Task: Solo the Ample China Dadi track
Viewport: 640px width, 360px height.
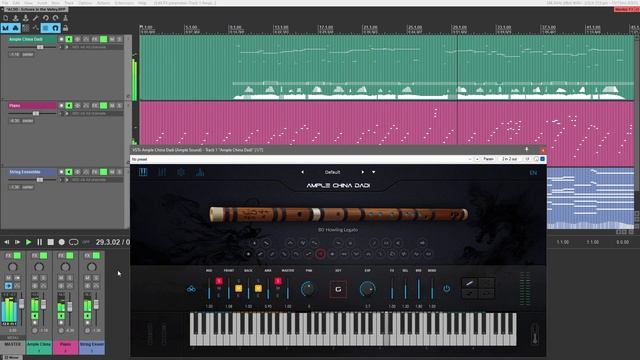Action: (119, 39)
